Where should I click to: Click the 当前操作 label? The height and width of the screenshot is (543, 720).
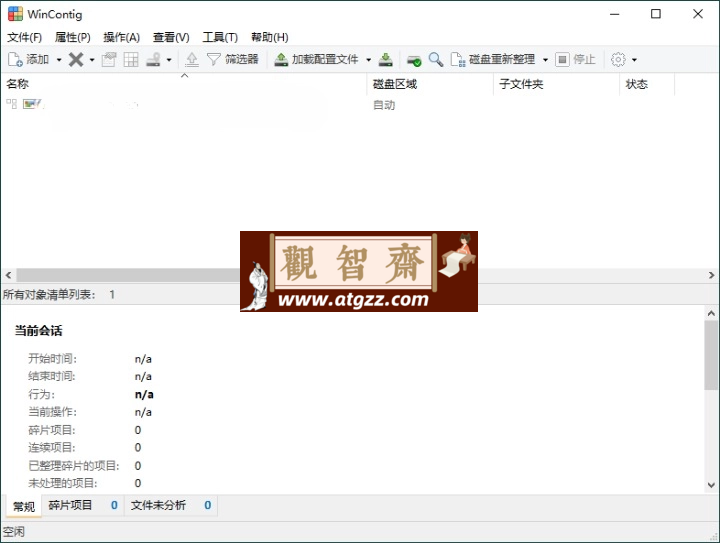point(52,412)
